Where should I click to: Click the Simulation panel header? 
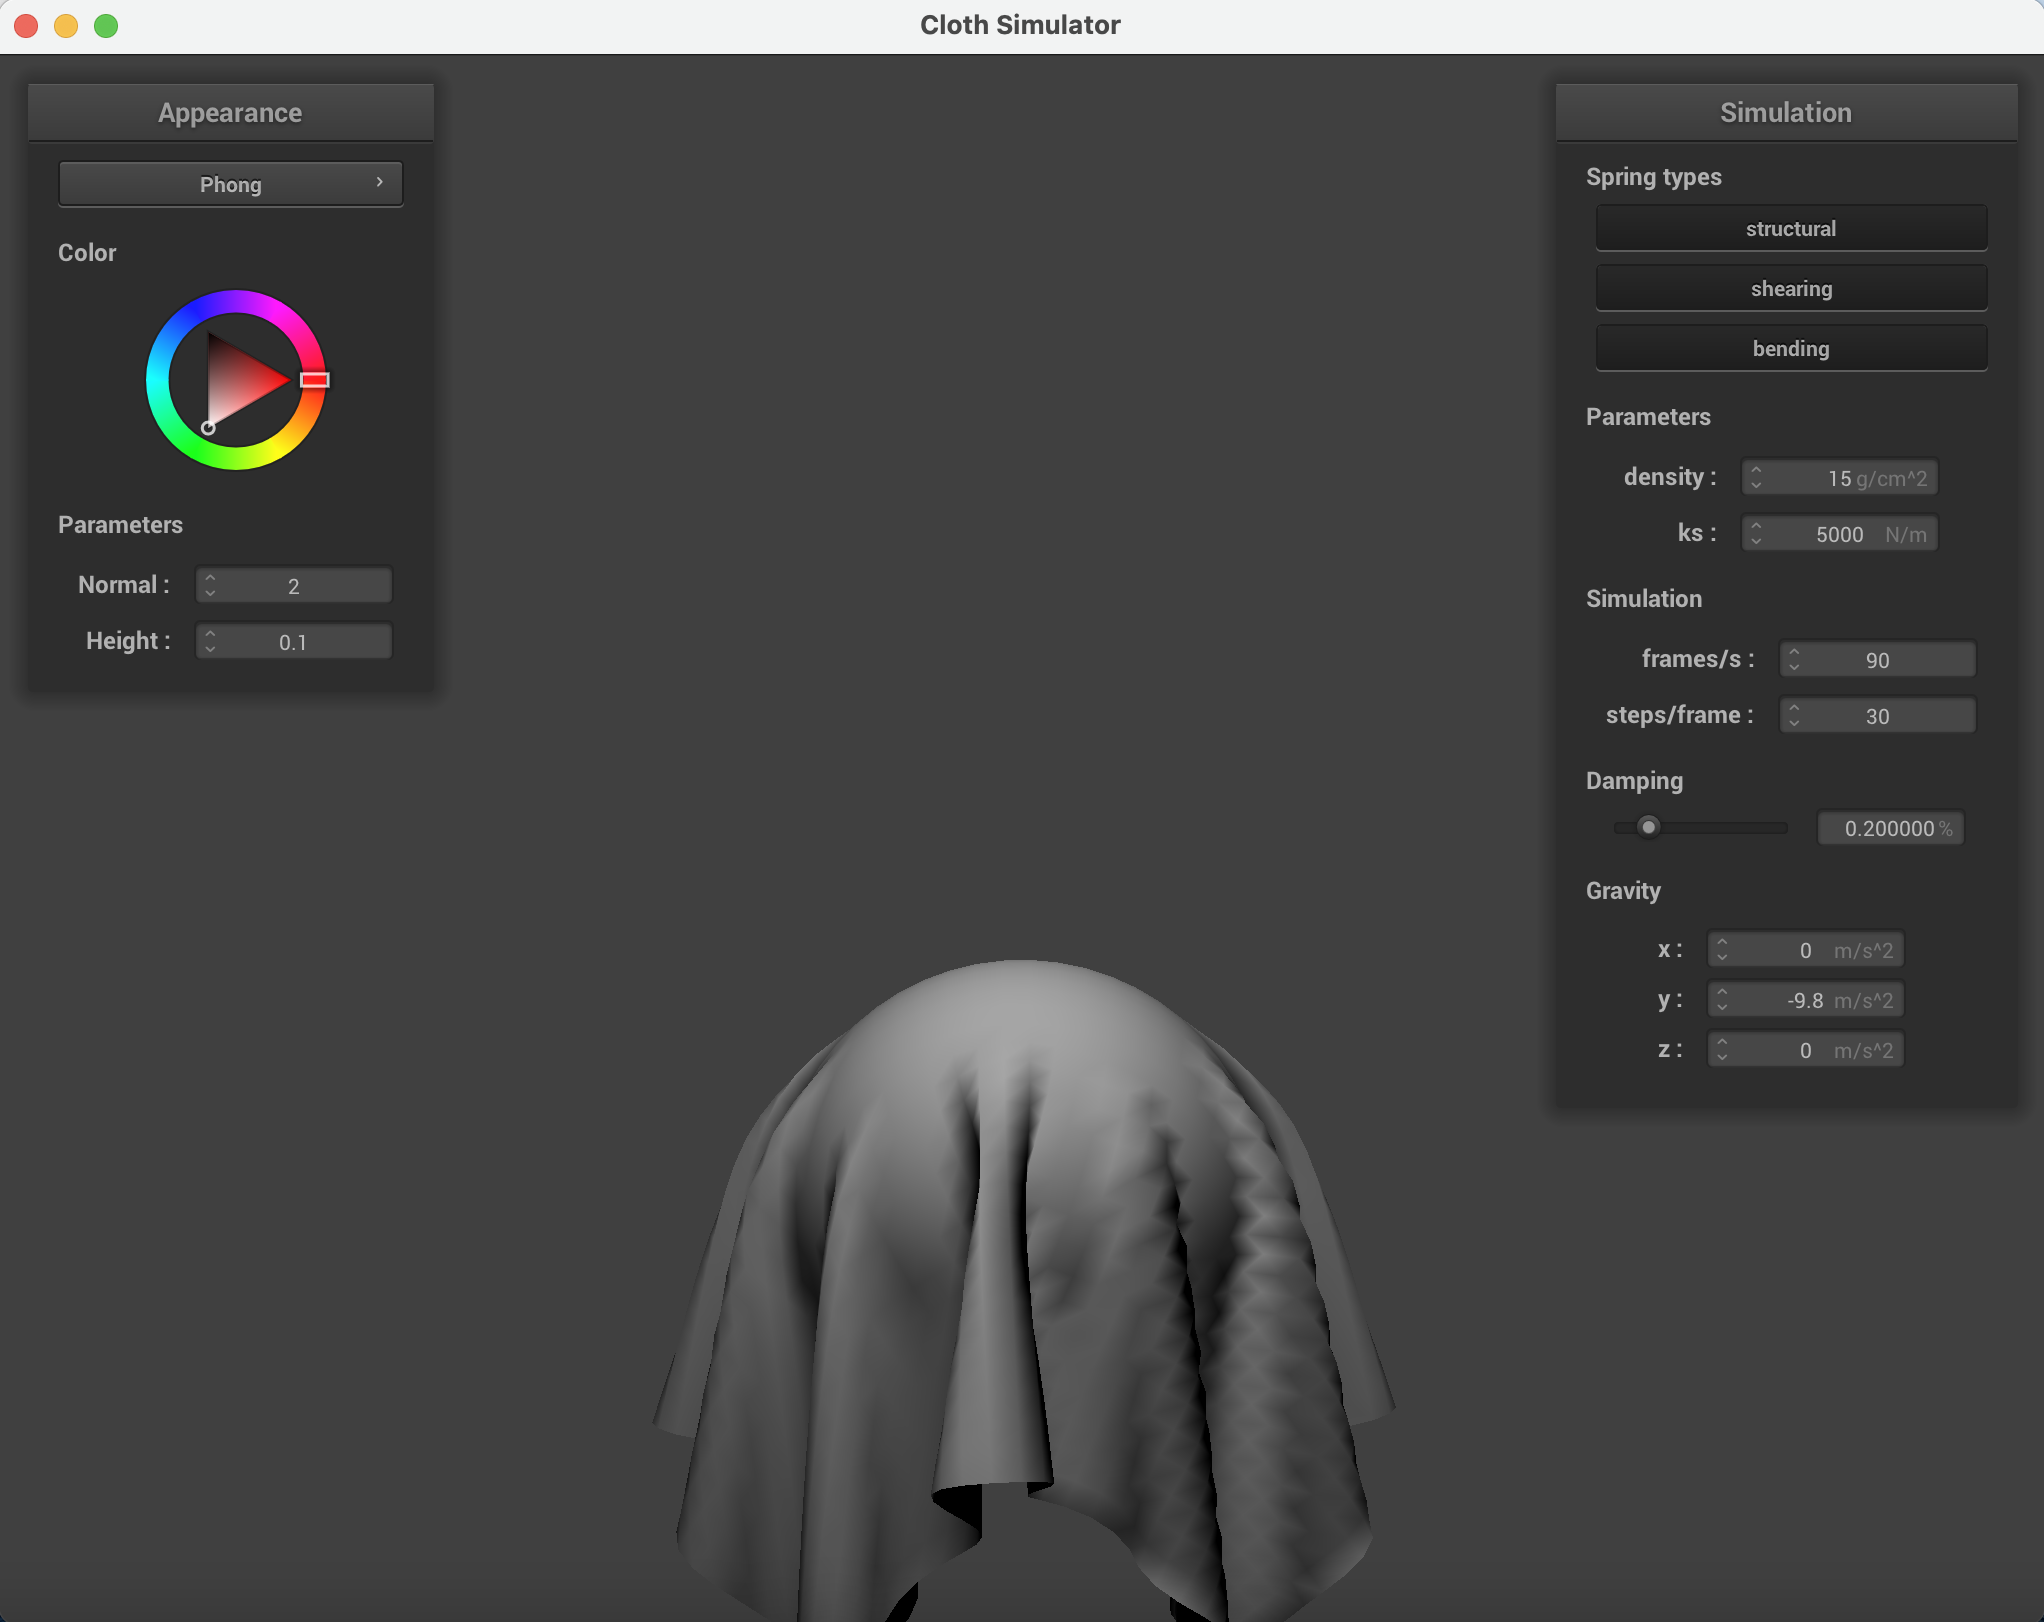point(1785,112)
